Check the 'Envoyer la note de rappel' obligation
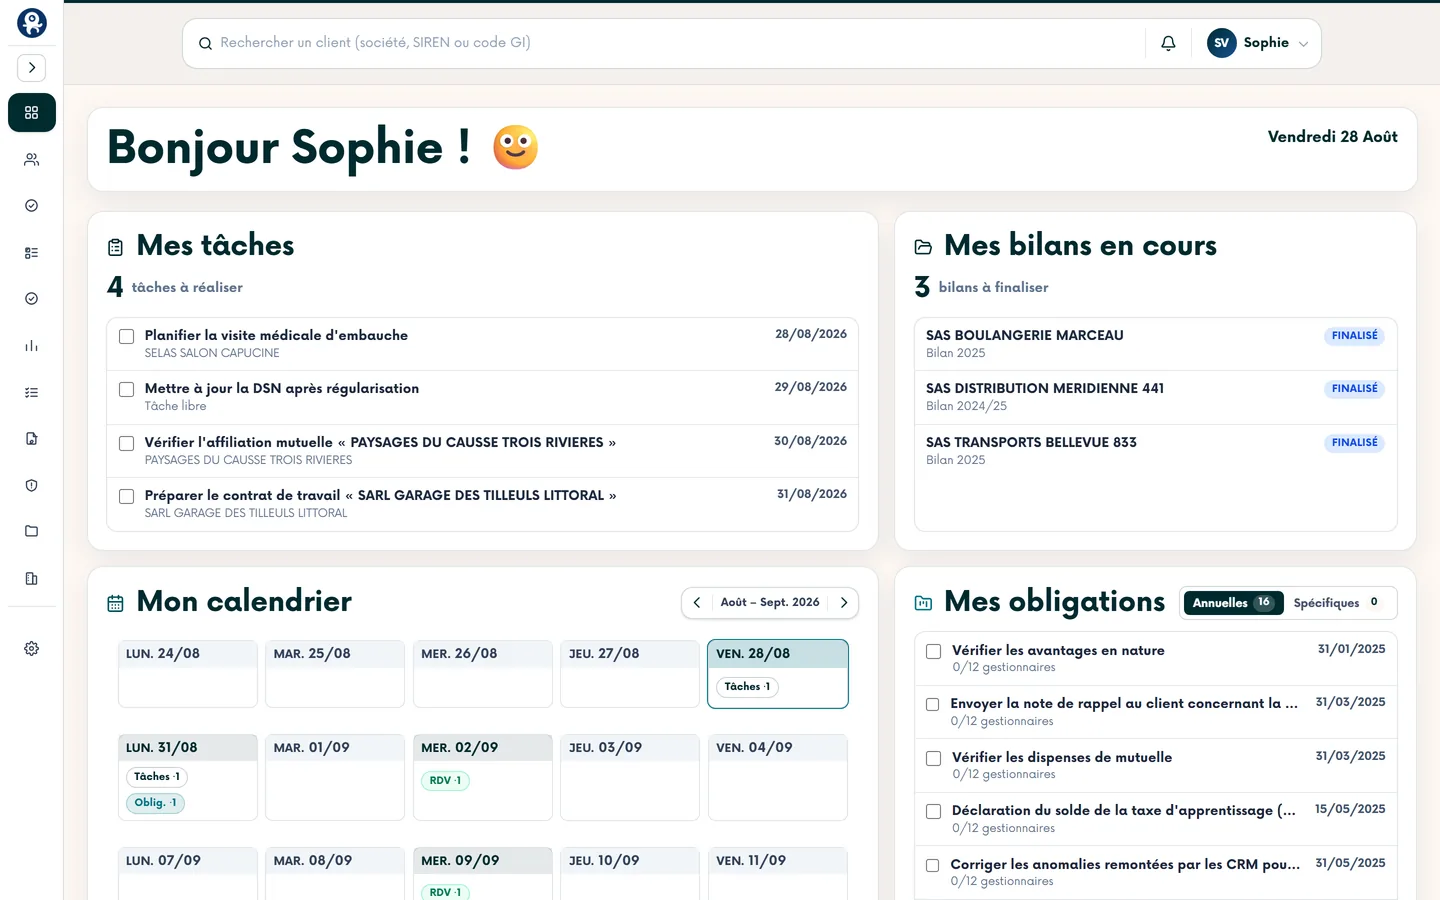Image resolution: width=1440 pixels, height=900 pixels. click(932, 705)
